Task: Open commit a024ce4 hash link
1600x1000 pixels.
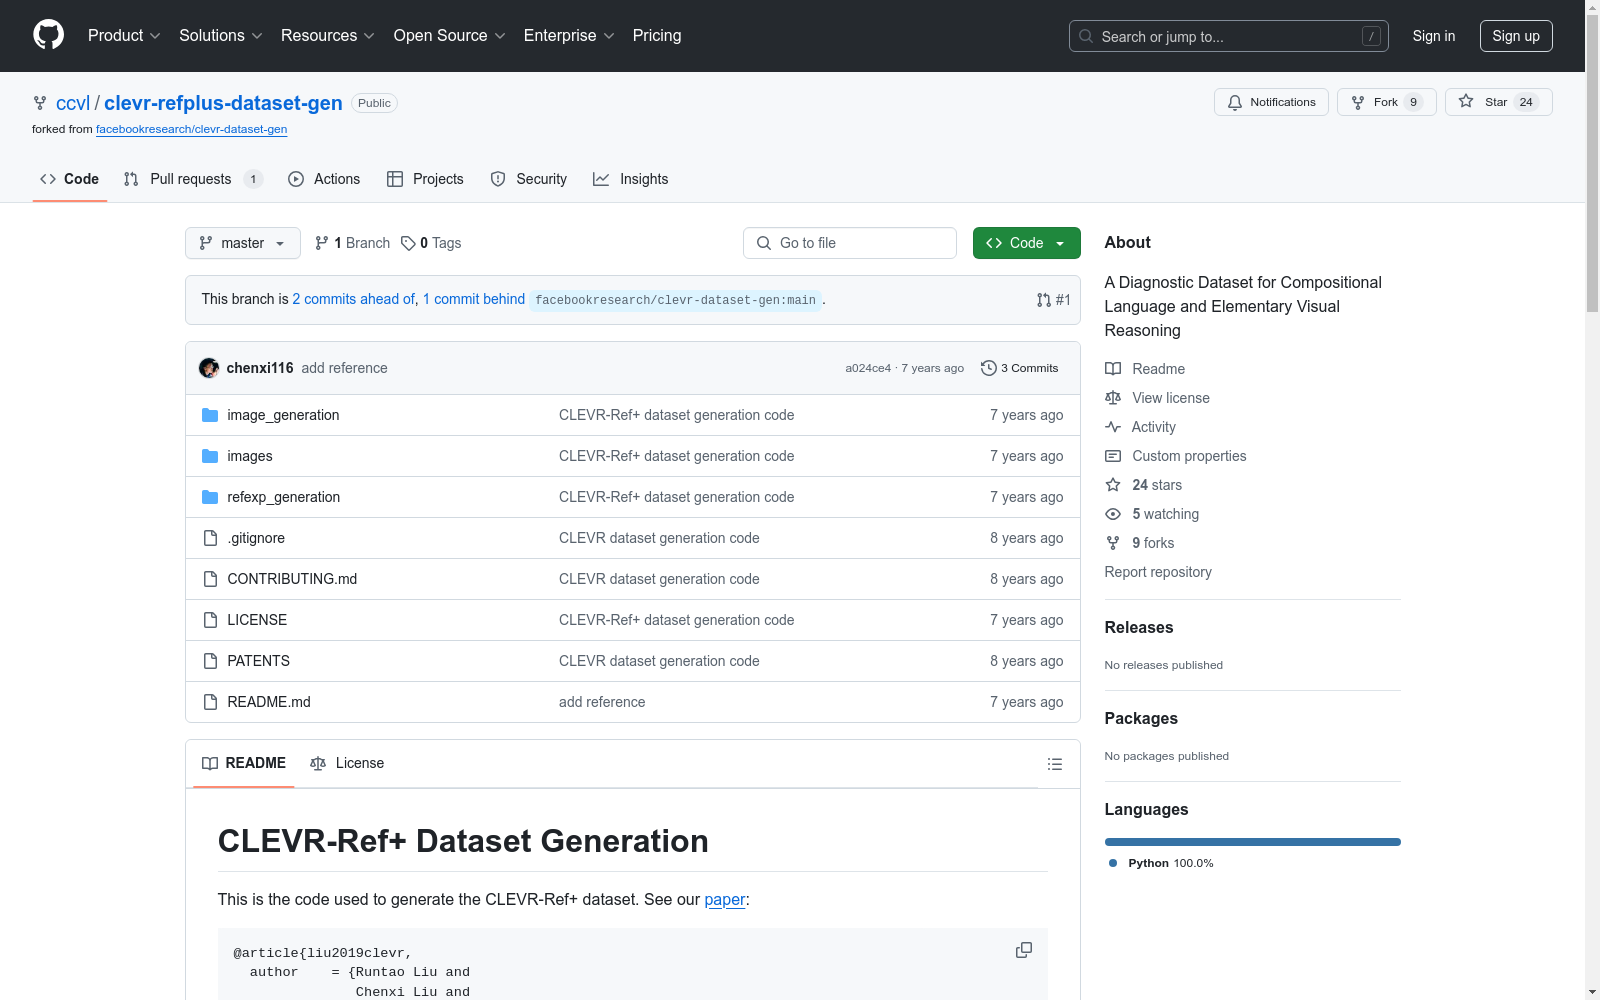Action: tap(868, 368)
